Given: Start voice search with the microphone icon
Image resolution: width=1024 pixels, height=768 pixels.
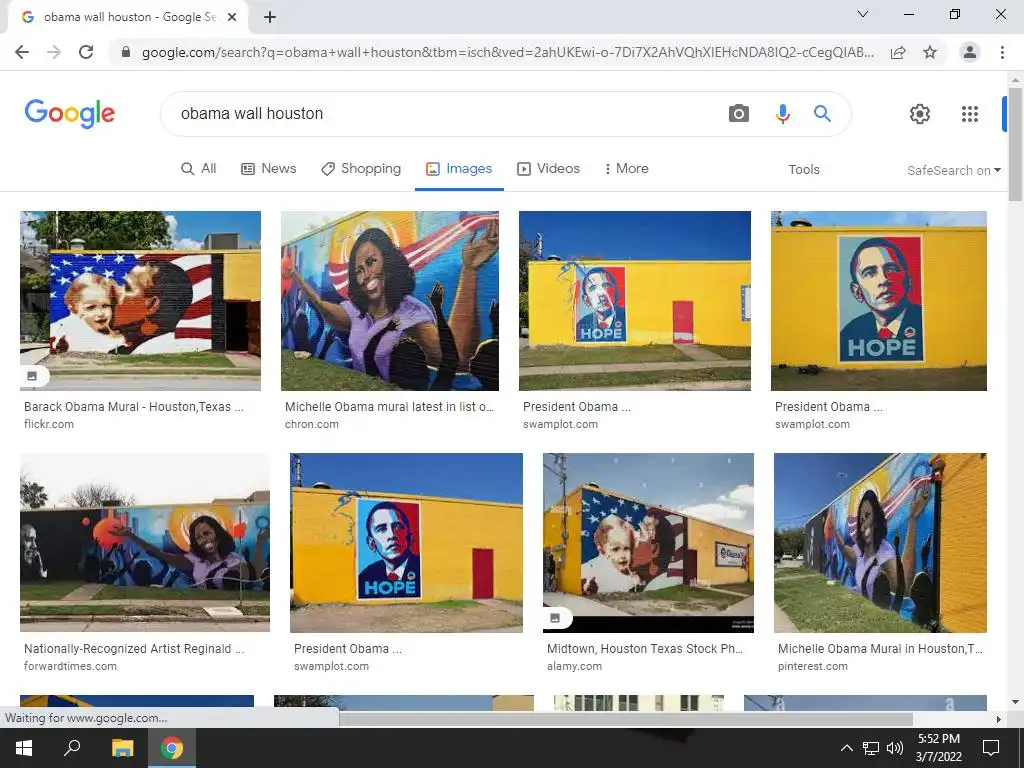Looking at the screenshot, I should (782, 114).
